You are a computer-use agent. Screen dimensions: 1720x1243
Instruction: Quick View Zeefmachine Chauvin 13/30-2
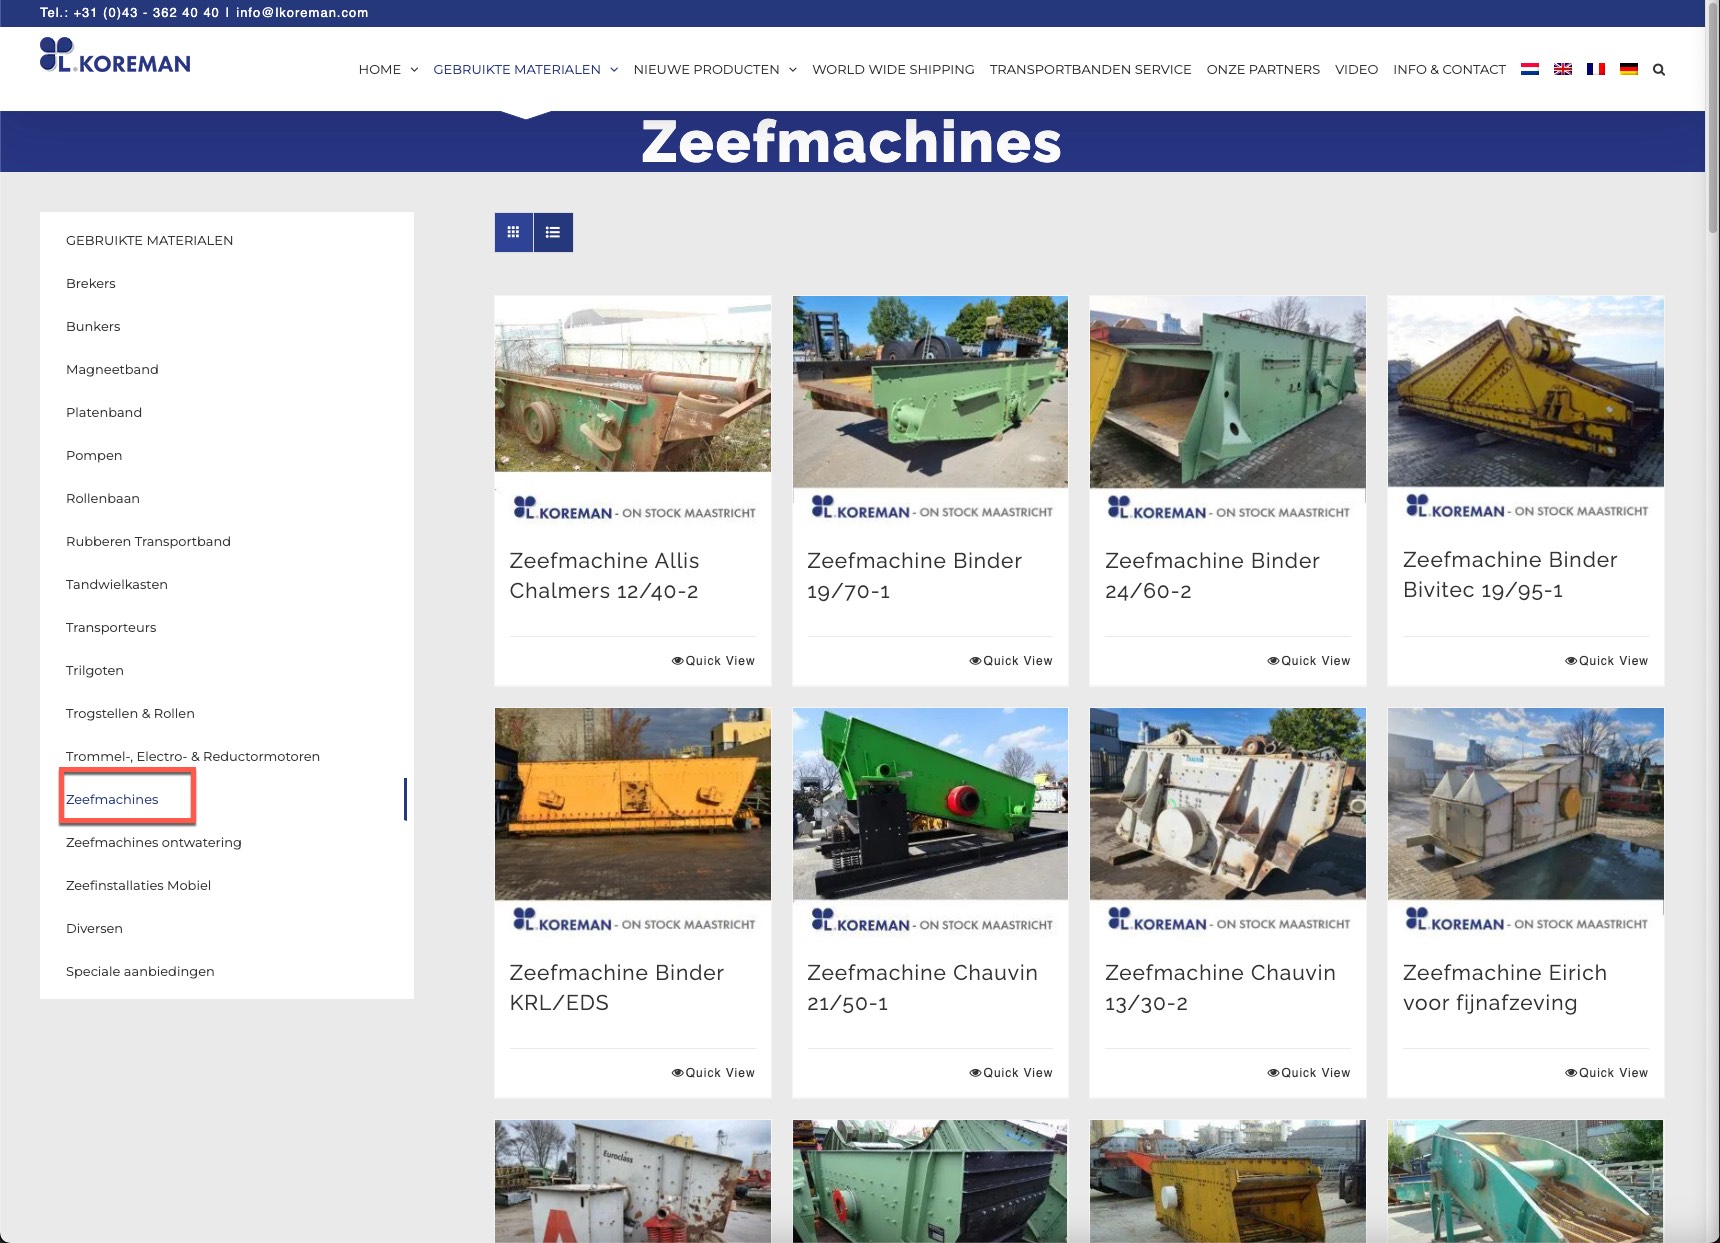(x=1309, y=1073)
